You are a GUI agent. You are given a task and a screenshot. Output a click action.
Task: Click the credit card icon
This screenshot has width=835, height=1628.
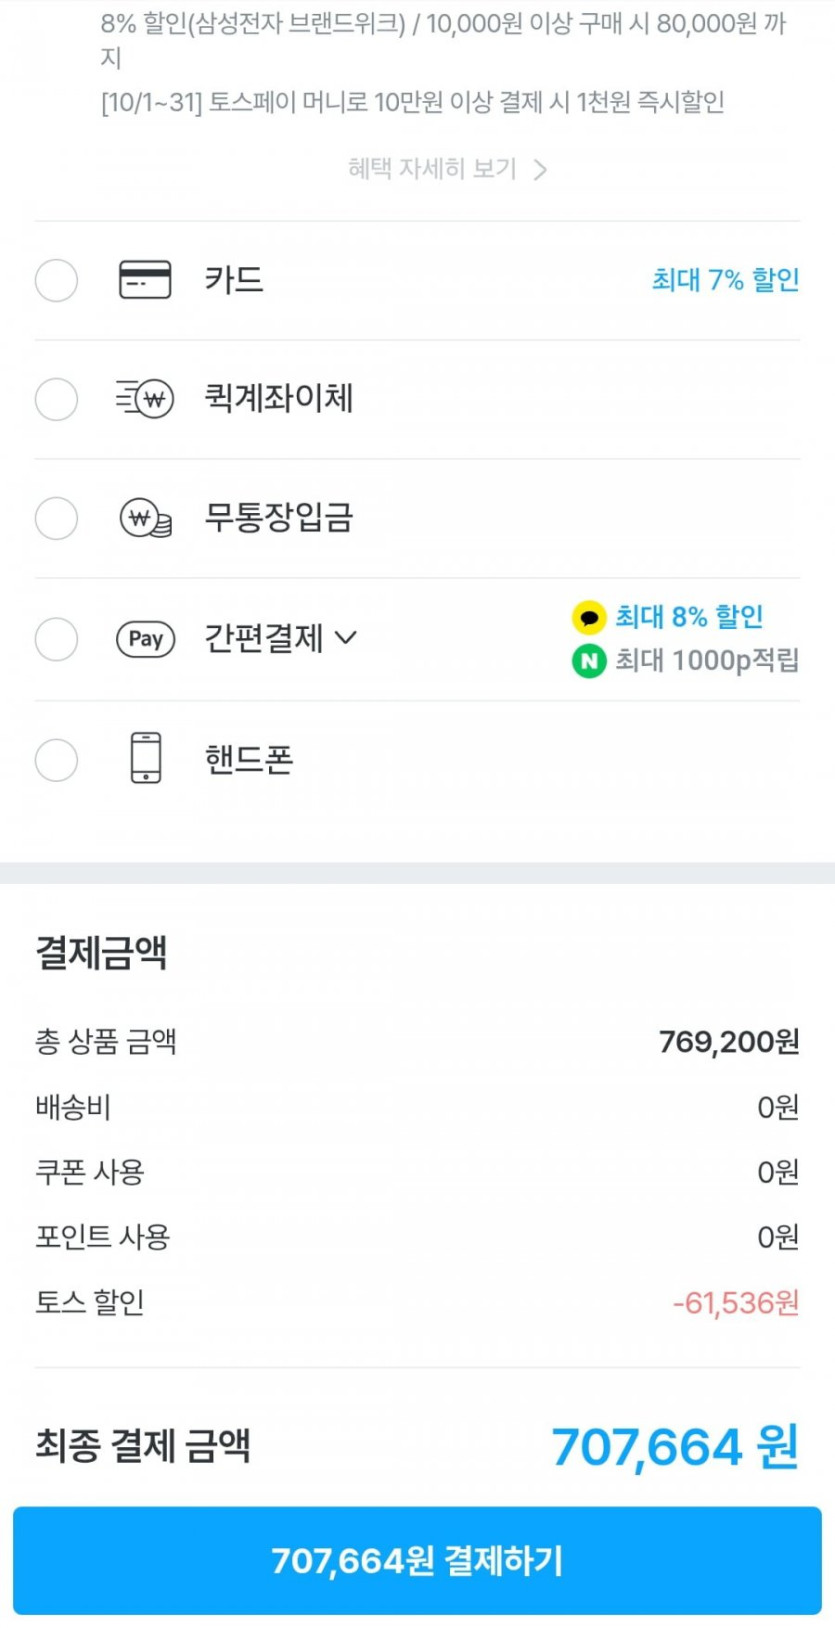tap(145, 280)
